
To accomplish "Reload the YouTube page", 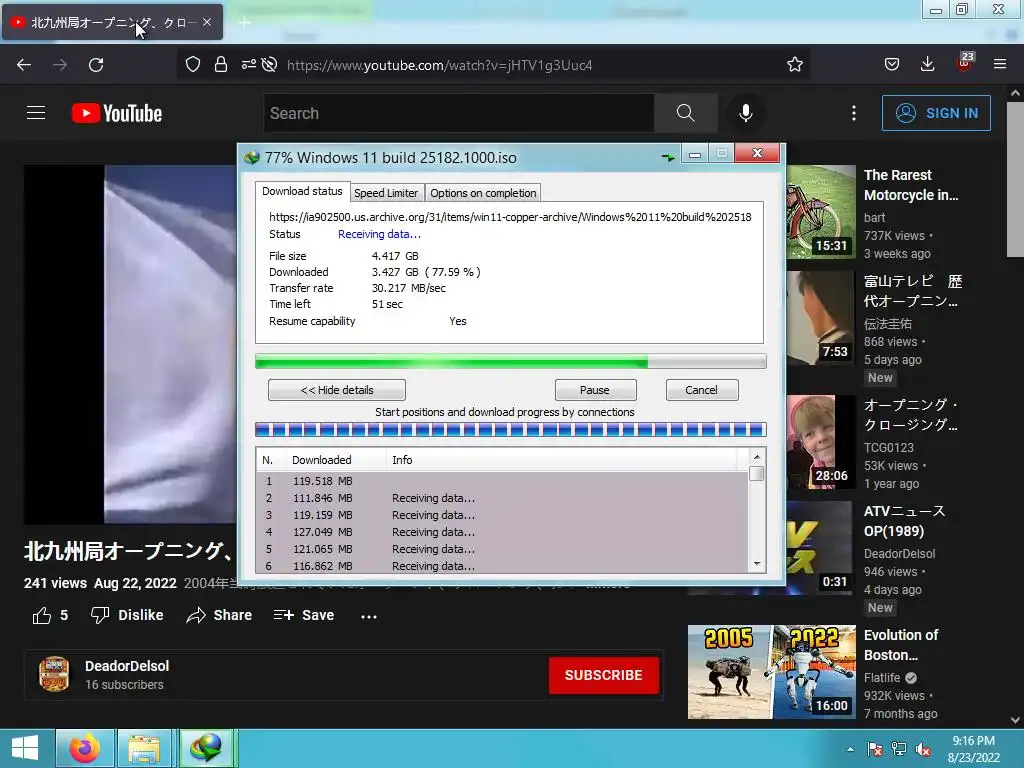I will pyautogui.click(x=96, y=65).
